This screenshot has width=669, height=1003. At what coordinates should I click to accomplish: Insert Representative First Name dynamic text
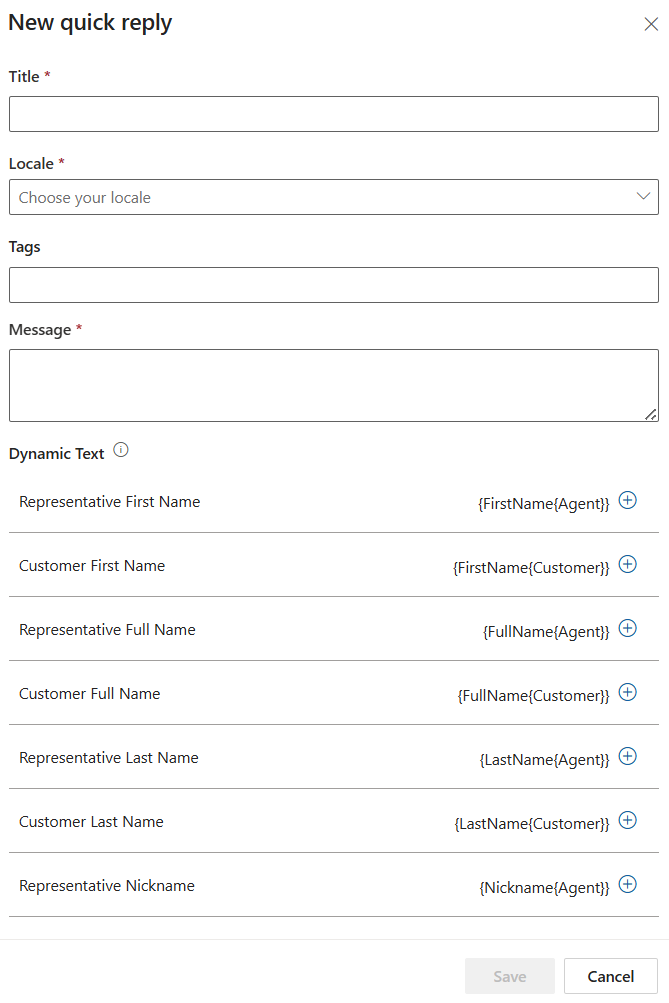[x=628, y=500]
